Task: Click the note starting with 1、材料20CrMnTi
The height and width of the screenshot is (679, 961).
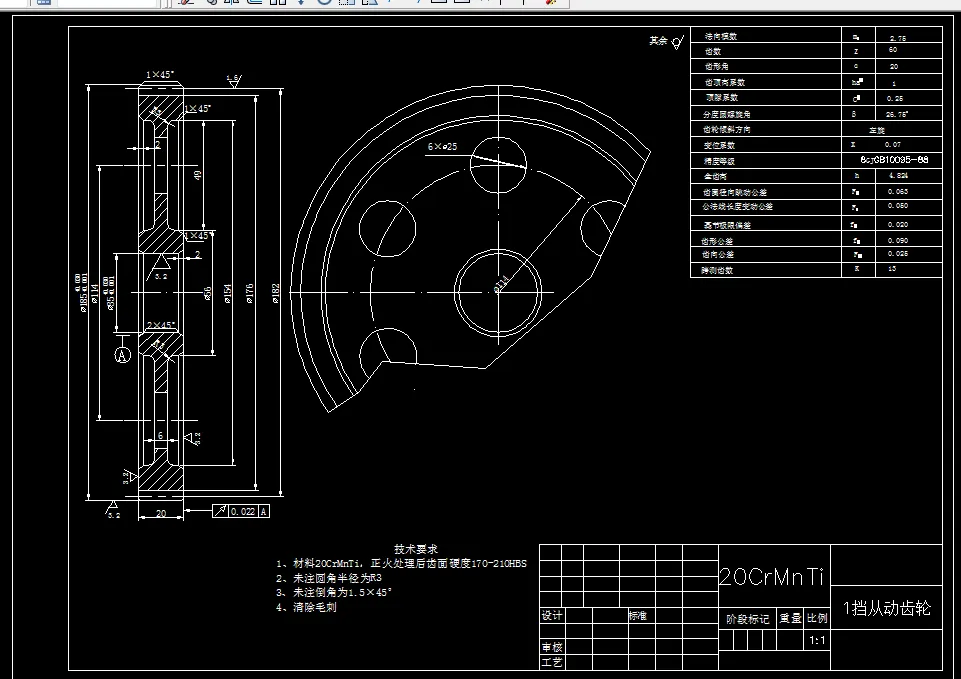Action: [401, 563]
